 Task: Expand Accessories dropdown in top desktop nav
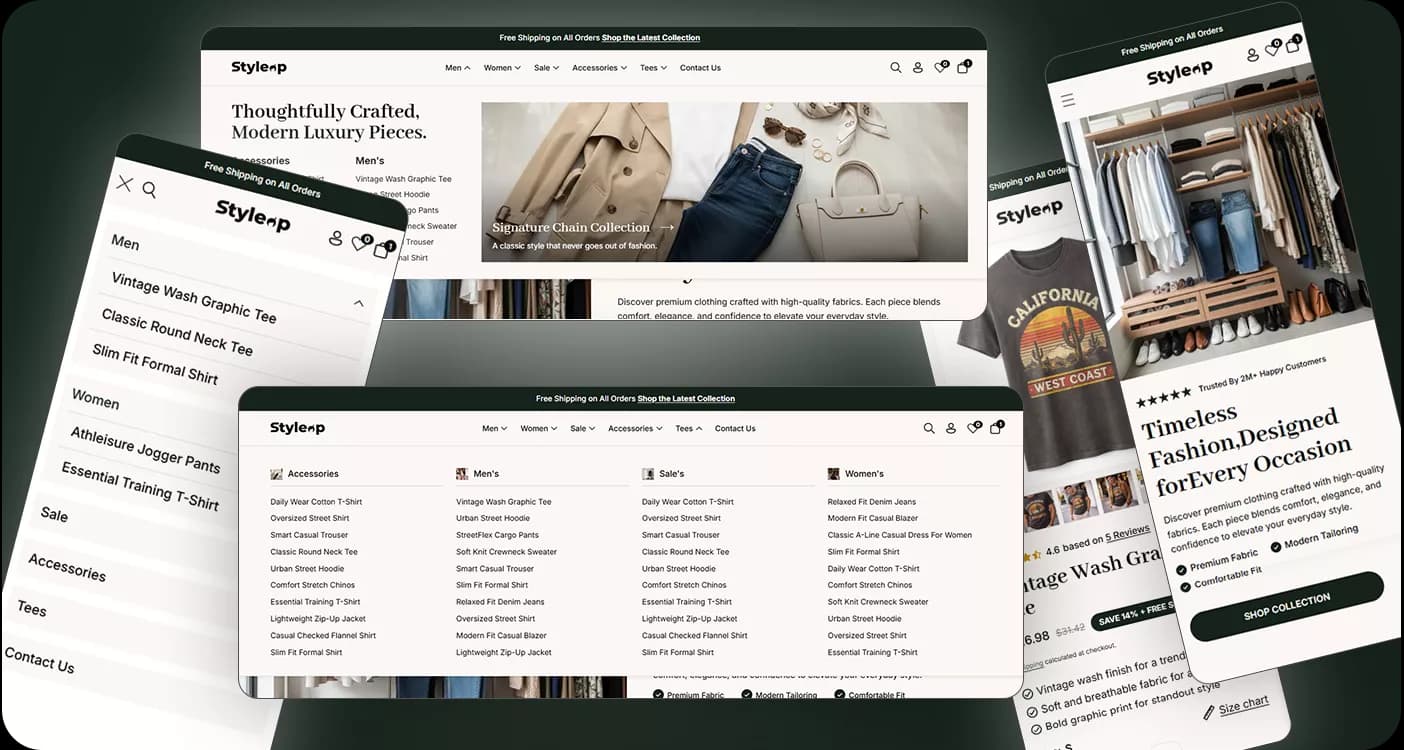coord(600,68)
